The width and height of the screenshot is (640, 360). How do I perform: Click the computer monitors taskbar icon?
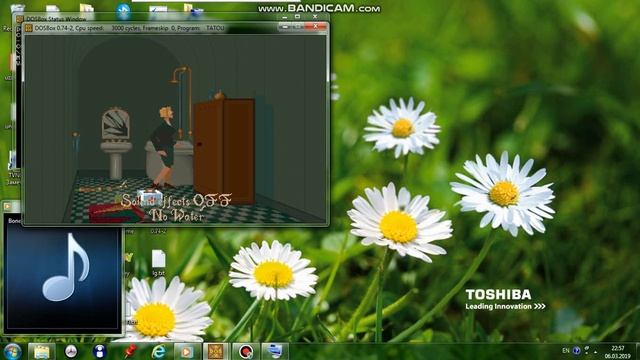point(275,351)
